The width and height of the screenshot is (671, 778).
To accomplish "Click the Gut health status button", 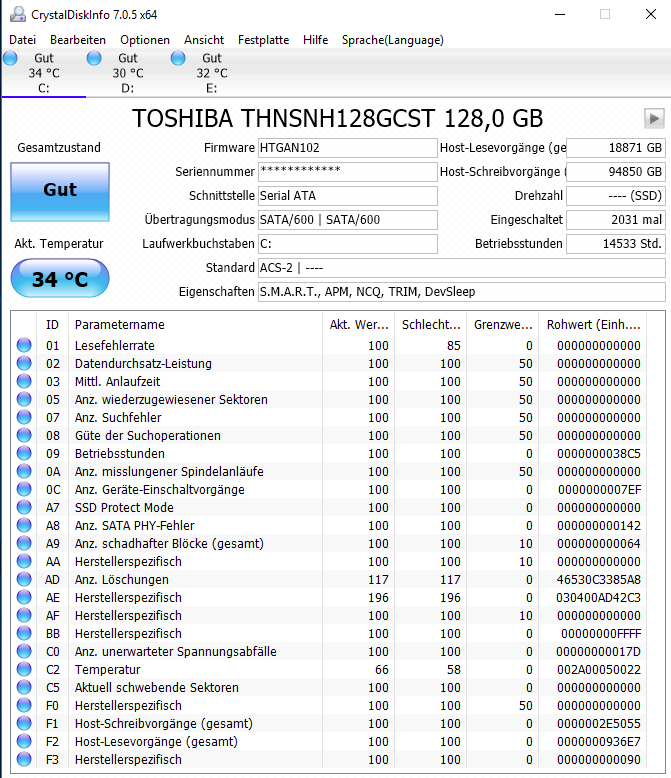I will point(60,192).
